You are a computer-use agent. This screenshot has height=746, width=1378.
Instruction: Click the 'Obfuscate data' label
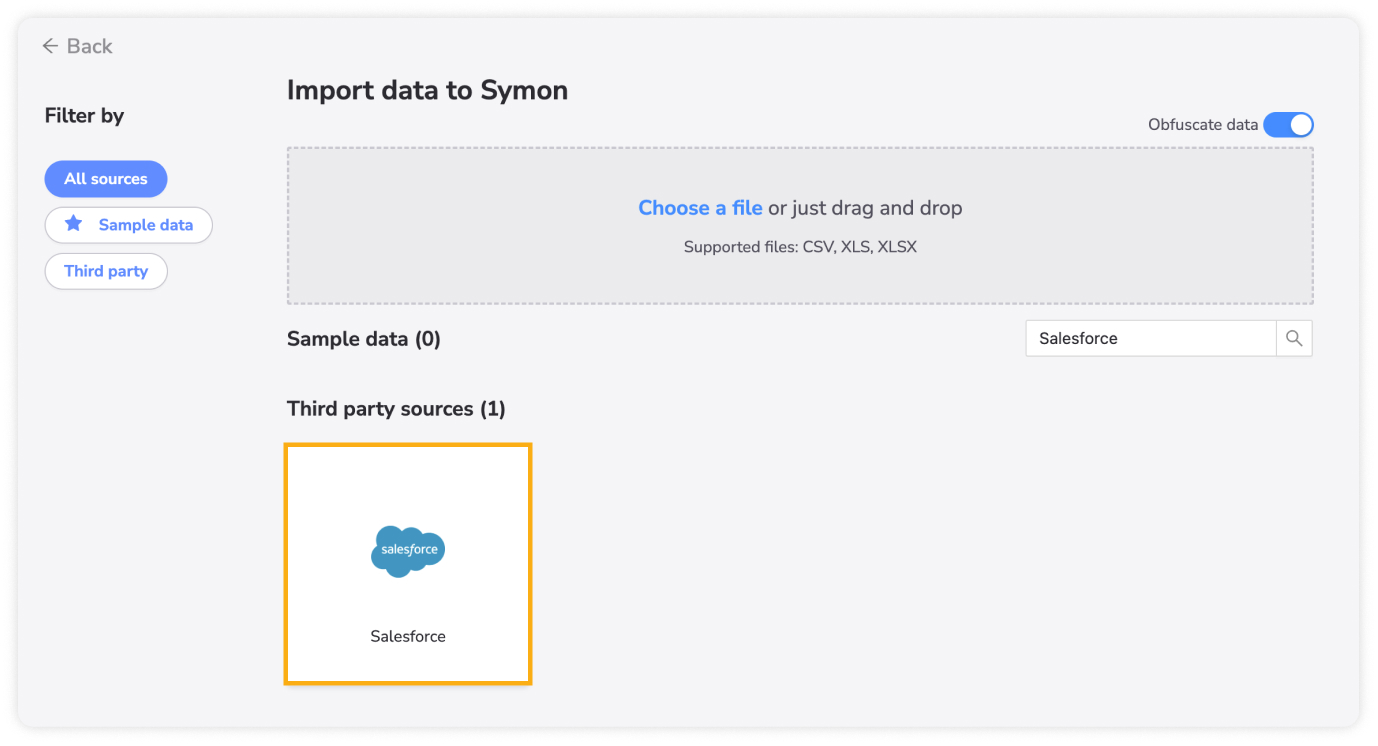(1203, 125)
